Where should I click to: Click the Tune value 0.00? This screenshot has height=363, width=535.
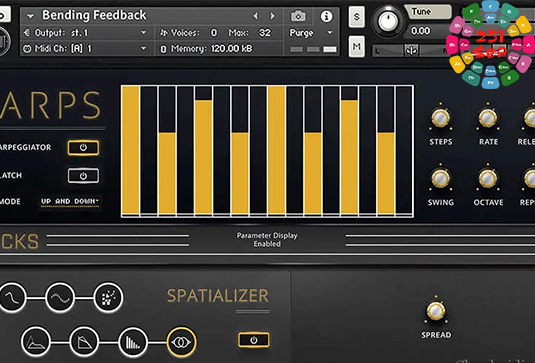[421, 31]
